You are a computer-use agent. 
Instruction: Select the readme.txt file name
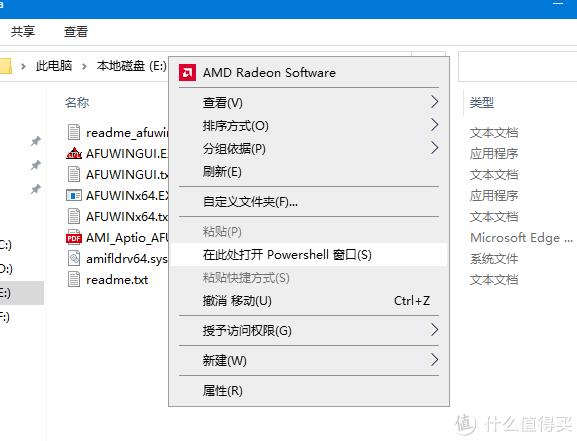(x=117, y=280)
